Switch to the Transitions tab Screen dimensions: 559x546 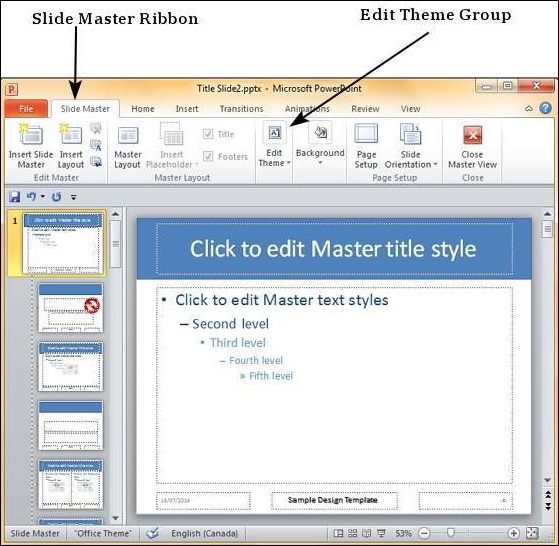tap(241, 109)
